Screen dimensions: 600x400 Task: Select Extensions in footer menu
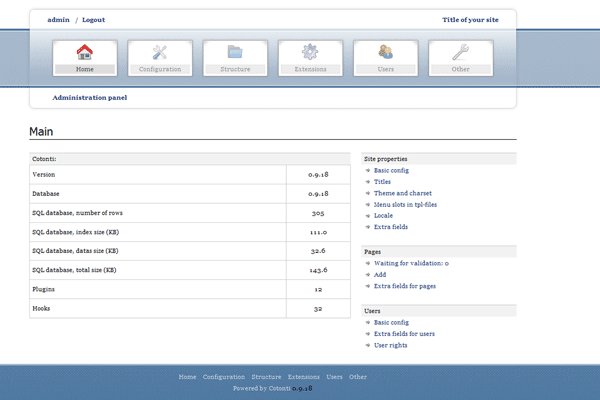(x=304, y=377)
